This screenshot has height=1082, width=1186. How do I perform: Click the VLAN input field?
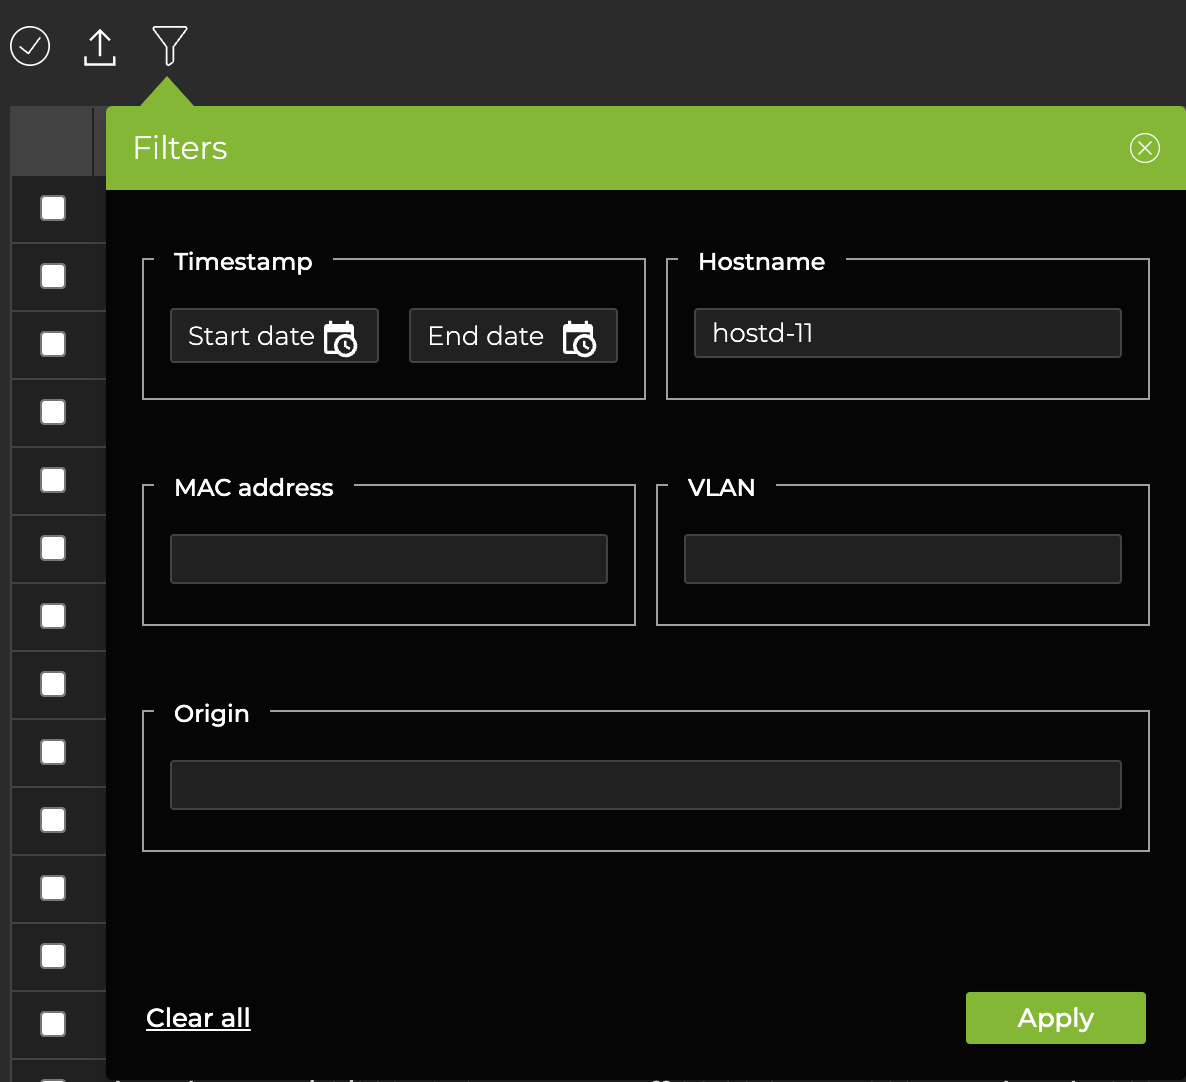[x=902, y=558]
